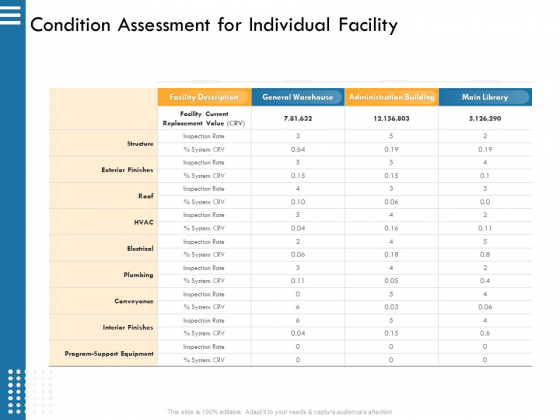The image size is (560, 420).
Task: Select HVAC 0.04 under General Warehouse
Action: [x=298, y=228]
